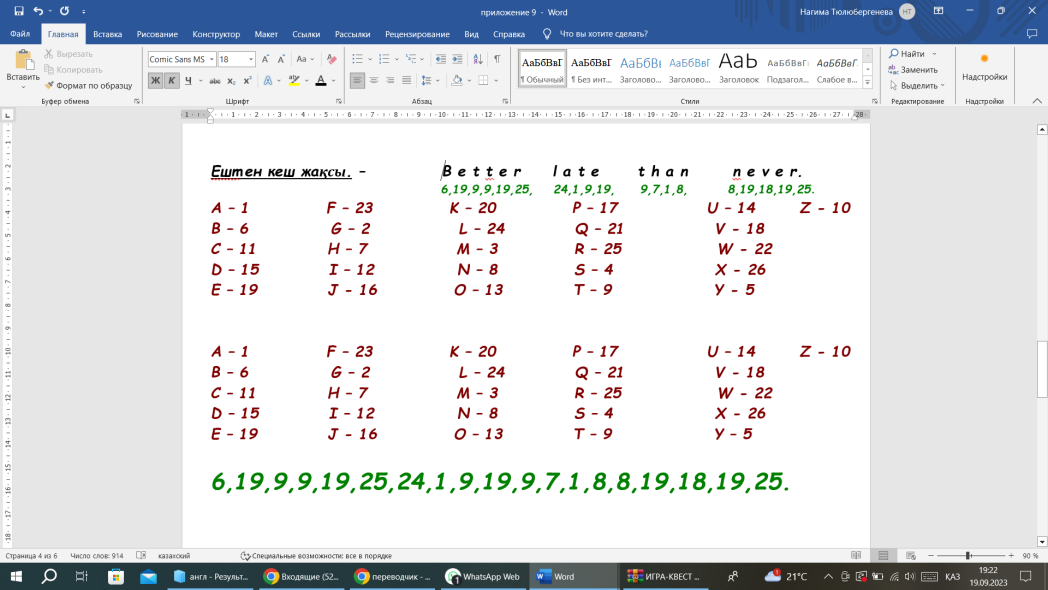Open the font size 18 dropdown
This screenshot has width=1048, height=590.
pyautogui.click(x=251, y=59)
